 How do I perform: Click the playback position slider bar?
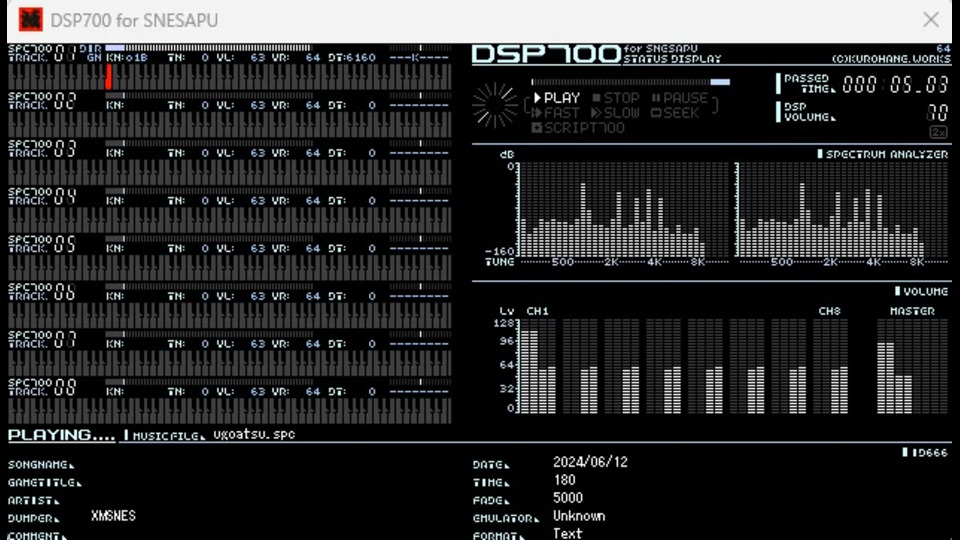click(x=630, y=81)
